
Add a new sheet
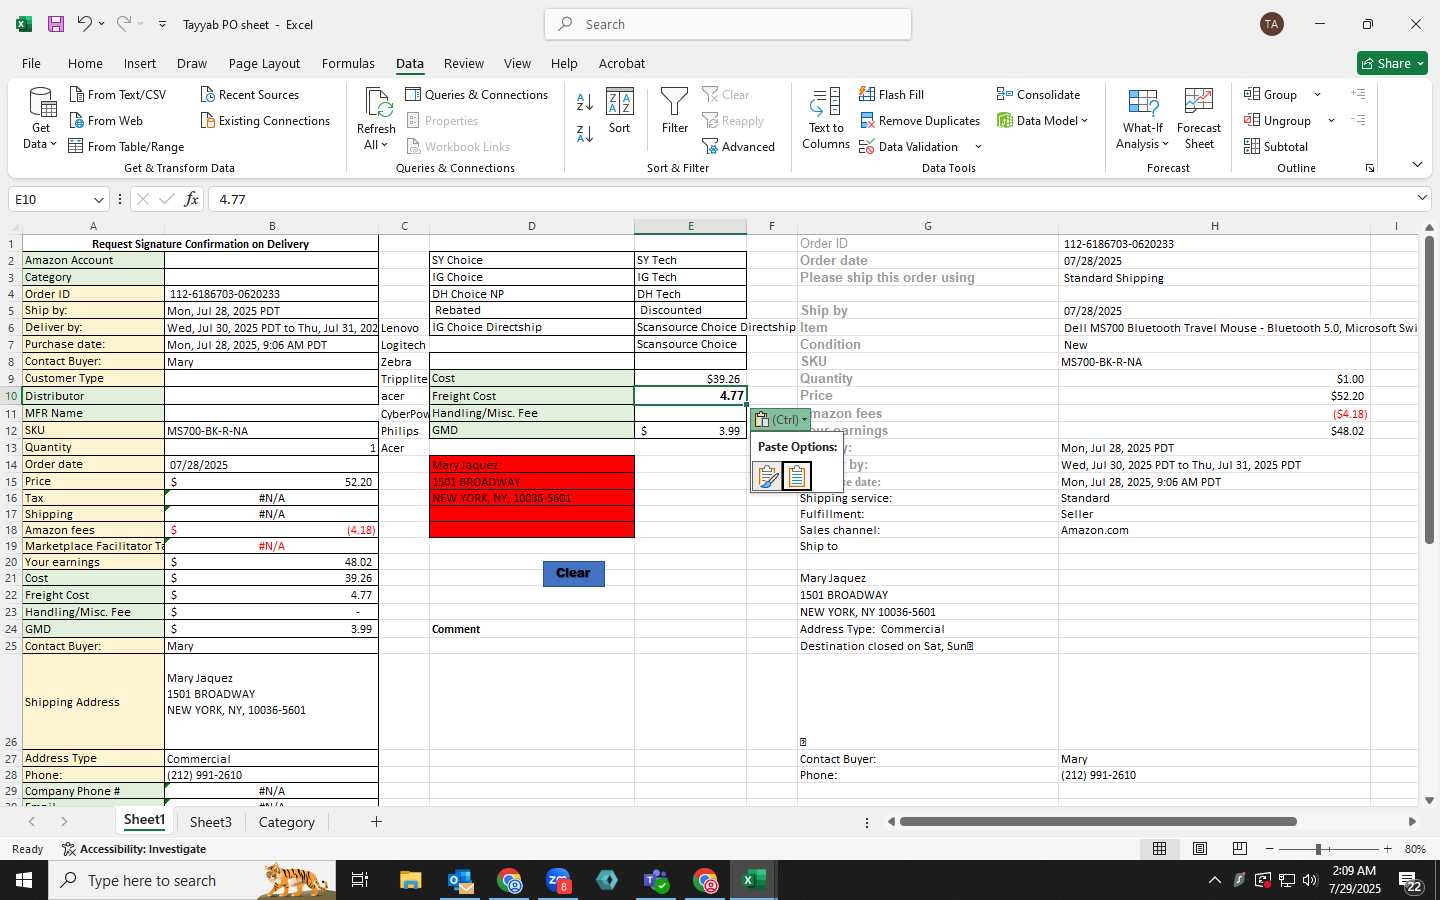pos(376,822)
